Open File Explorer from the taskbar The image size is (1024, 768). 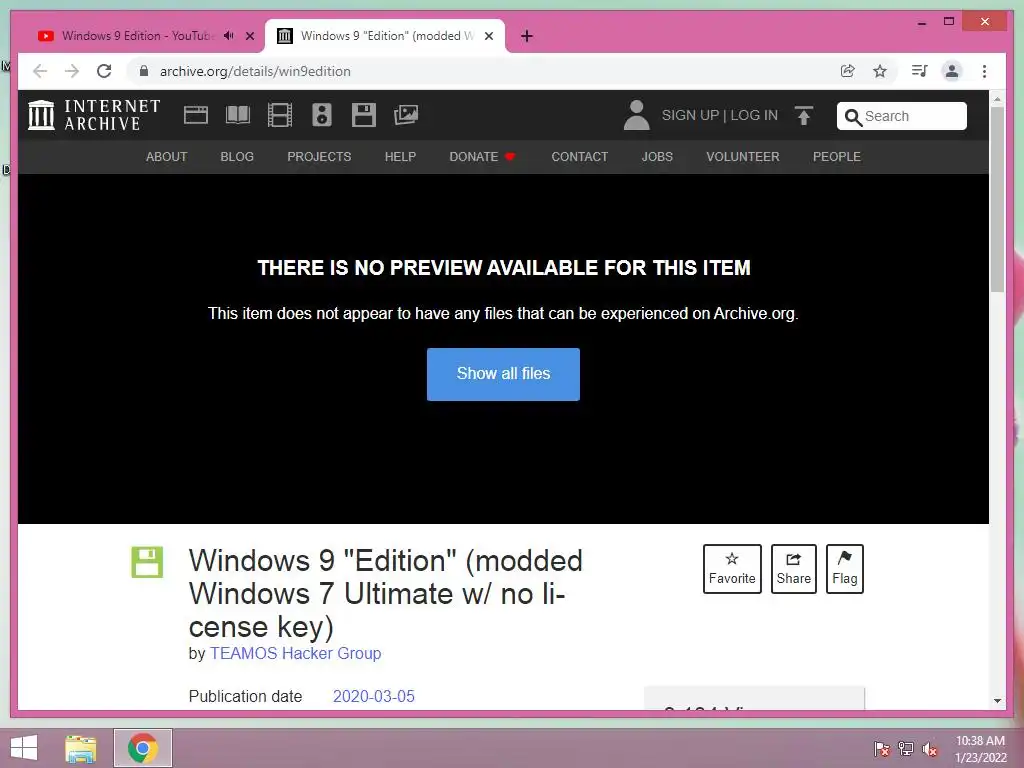pos(80,748)
